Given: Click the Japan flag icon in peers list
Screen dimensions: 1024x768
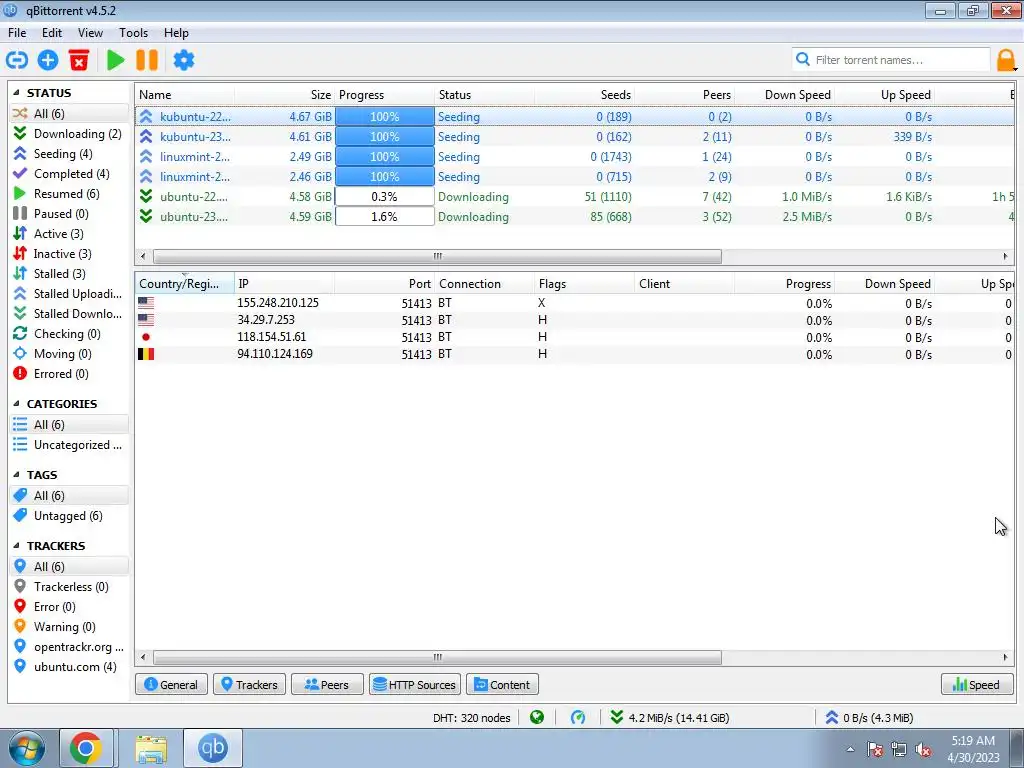Looking at the screenshot, I should 146,337.
